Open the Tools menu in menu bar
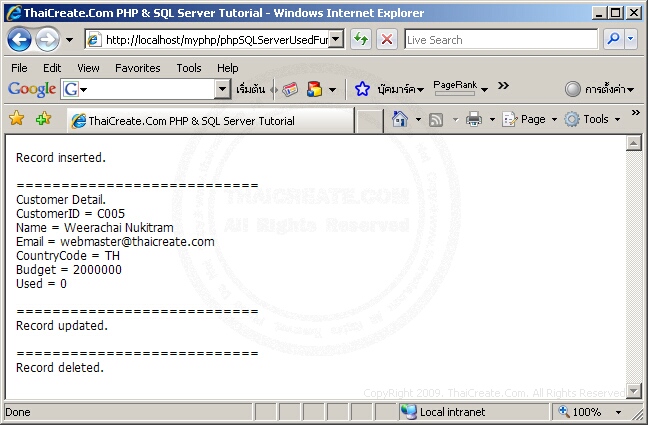 (189, 68)
